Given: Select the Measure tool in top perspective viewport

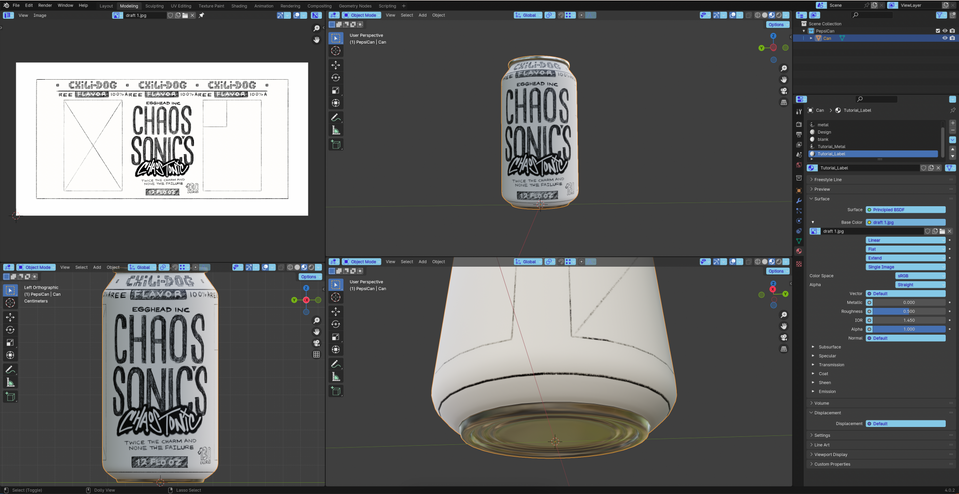Looking at the screenshot, I should tap(336, 130).
